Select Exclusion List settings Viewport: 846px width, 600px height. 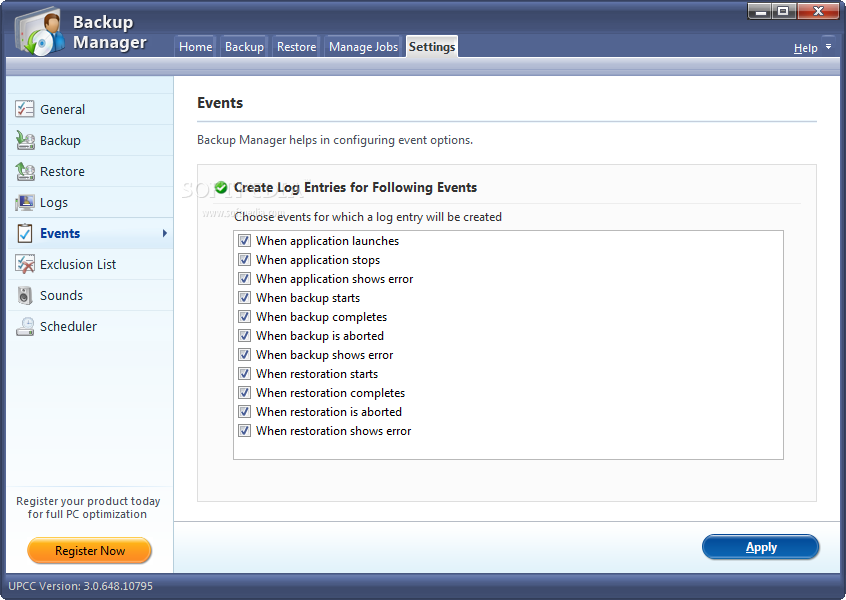(x=90, y=264)
